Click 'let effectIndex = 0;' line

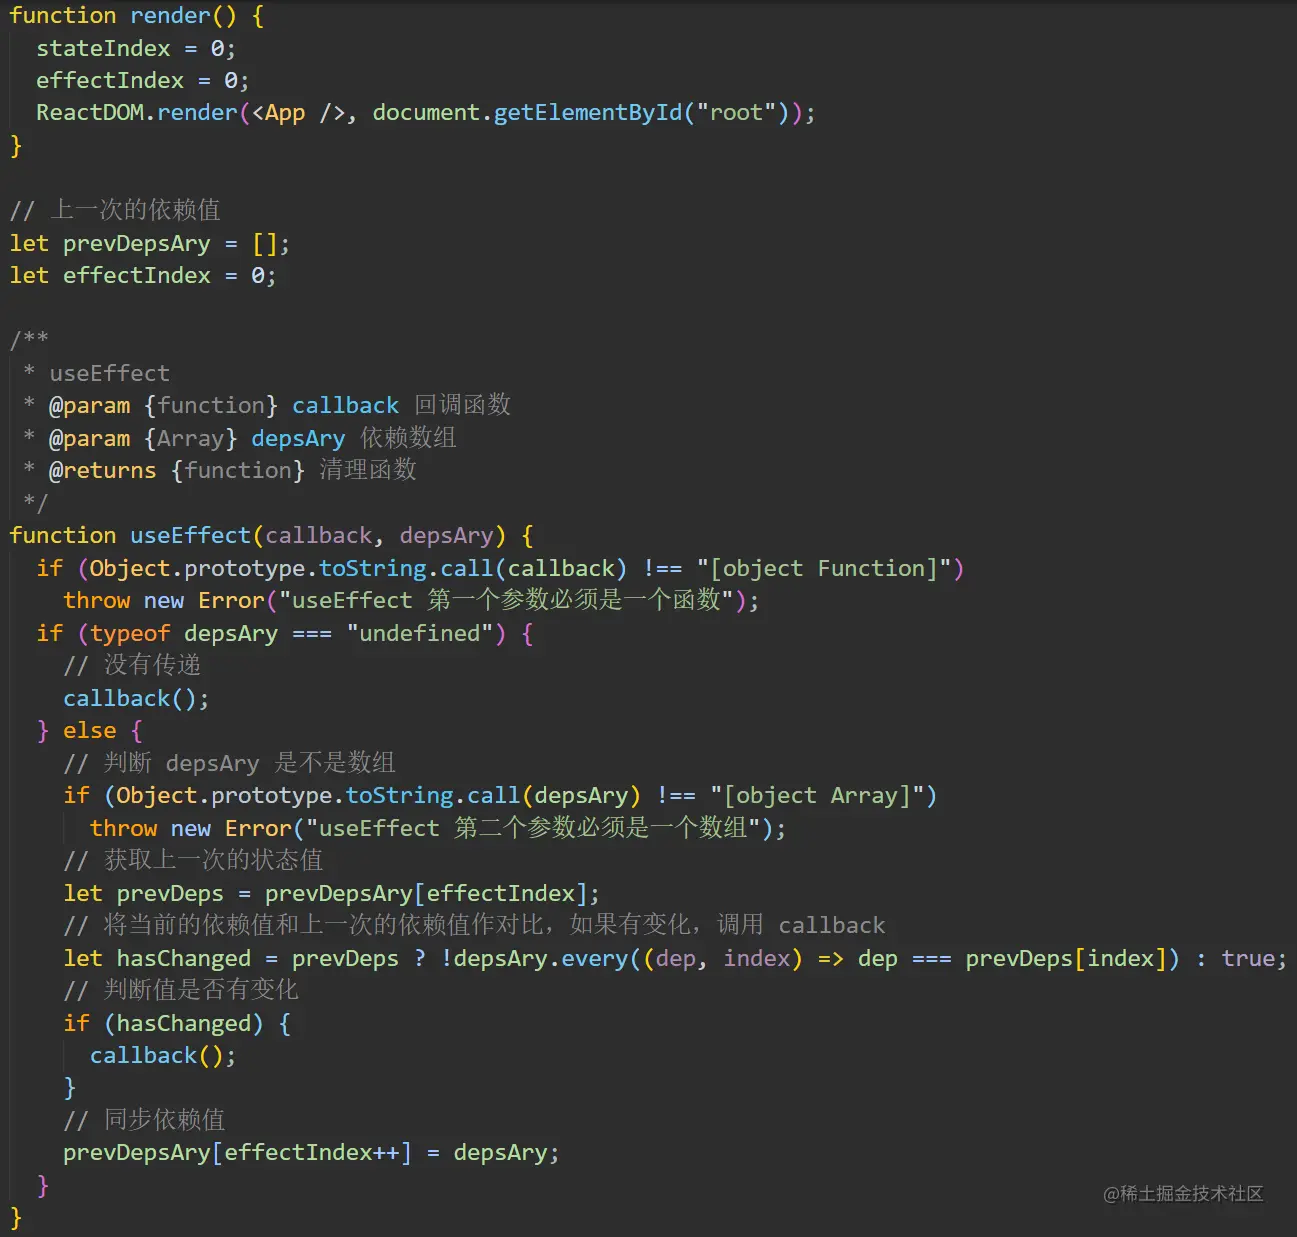point(143,275)
